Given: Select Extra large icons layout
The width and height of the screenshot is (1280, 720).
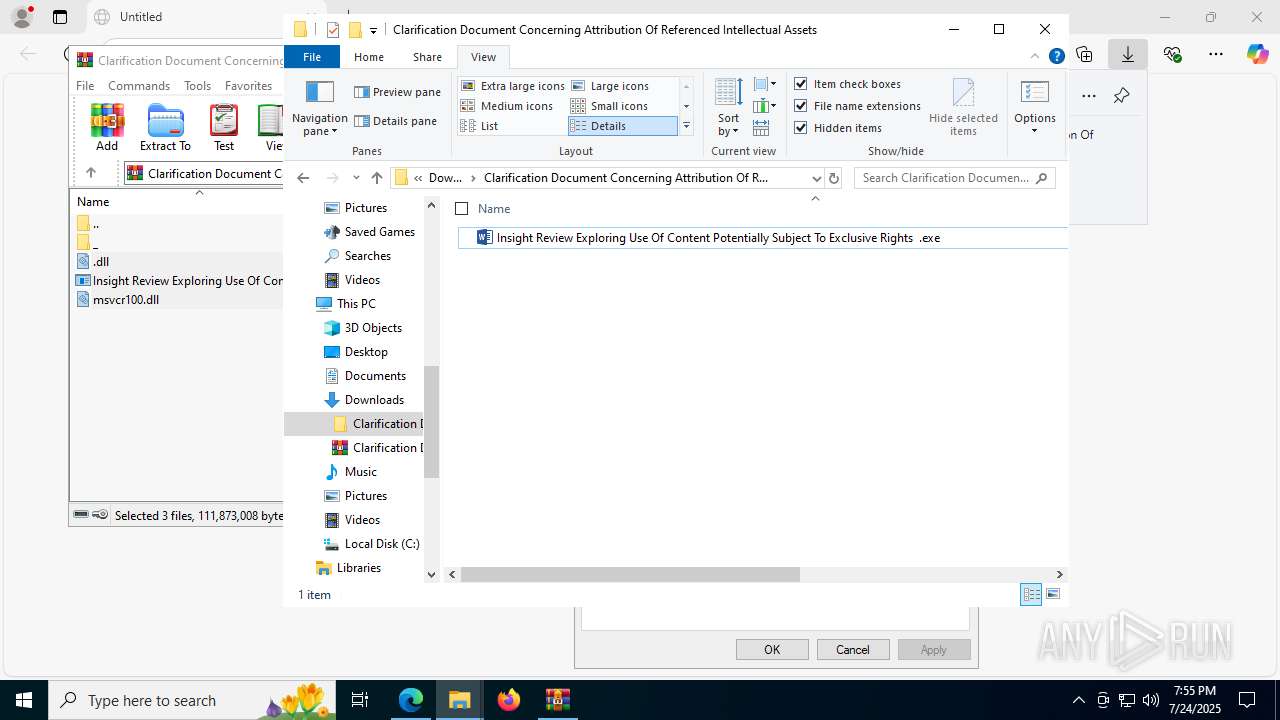Looking at the screenshot, I should pyautogui.click(x=513, y=86).
